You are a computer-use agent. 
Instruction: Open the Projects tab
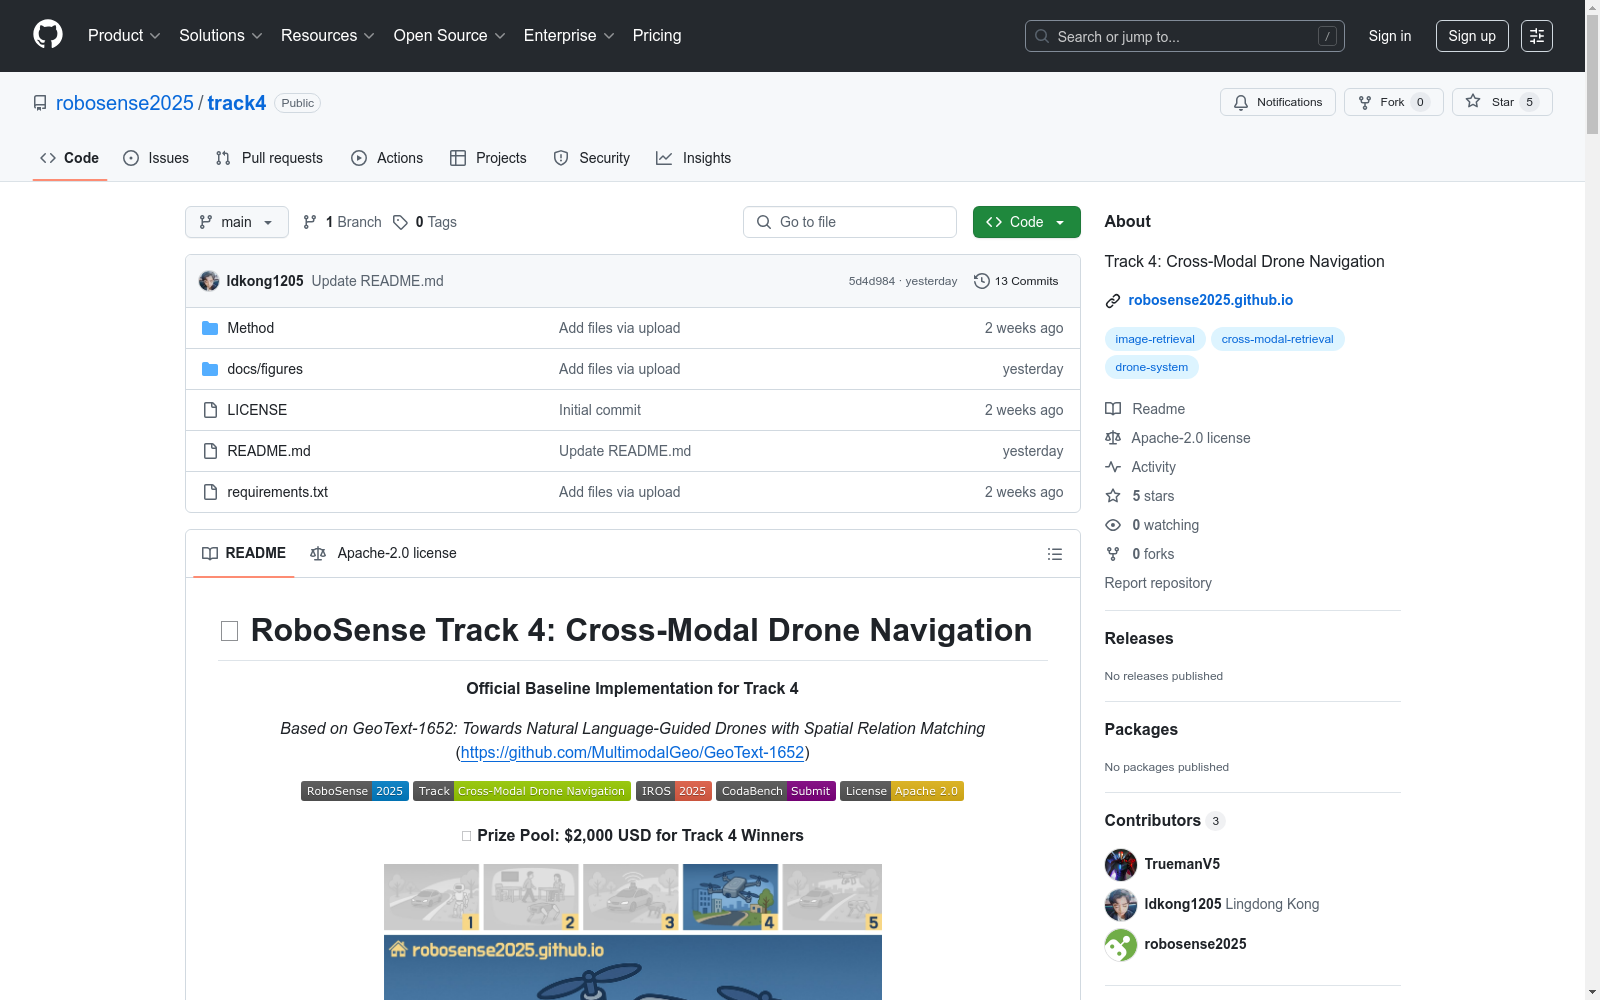(x=488, y=158)
